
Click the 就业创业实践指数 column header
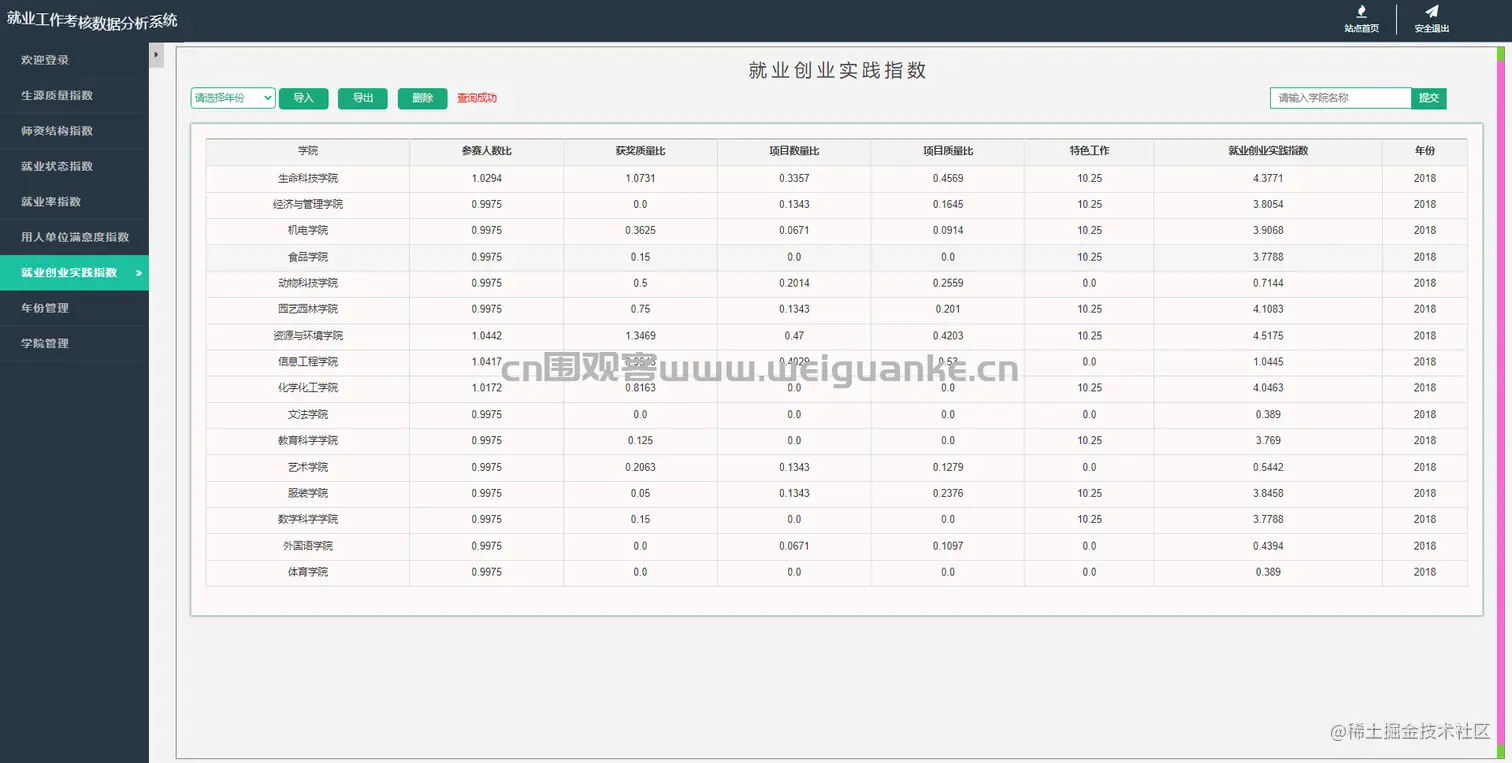point(1268,151)
